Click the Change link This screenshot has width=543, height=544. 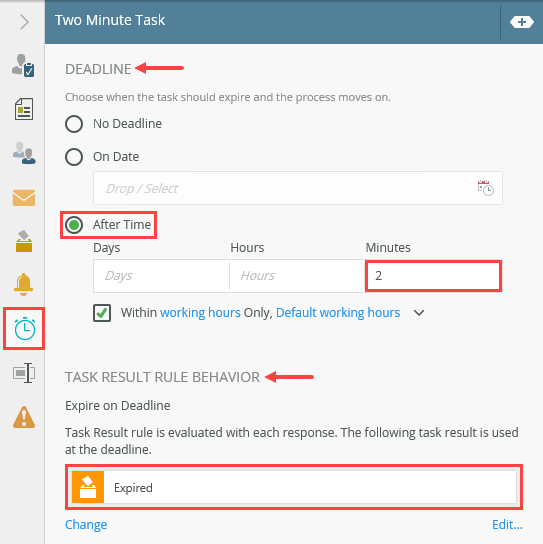click(86, 525)
